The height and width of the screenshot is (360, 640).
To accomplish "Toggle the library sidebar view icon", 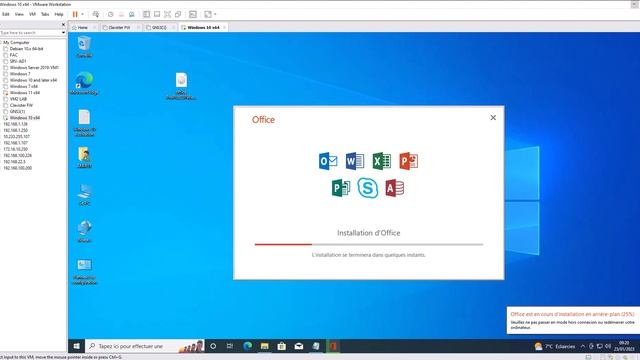I will (146, 14).
